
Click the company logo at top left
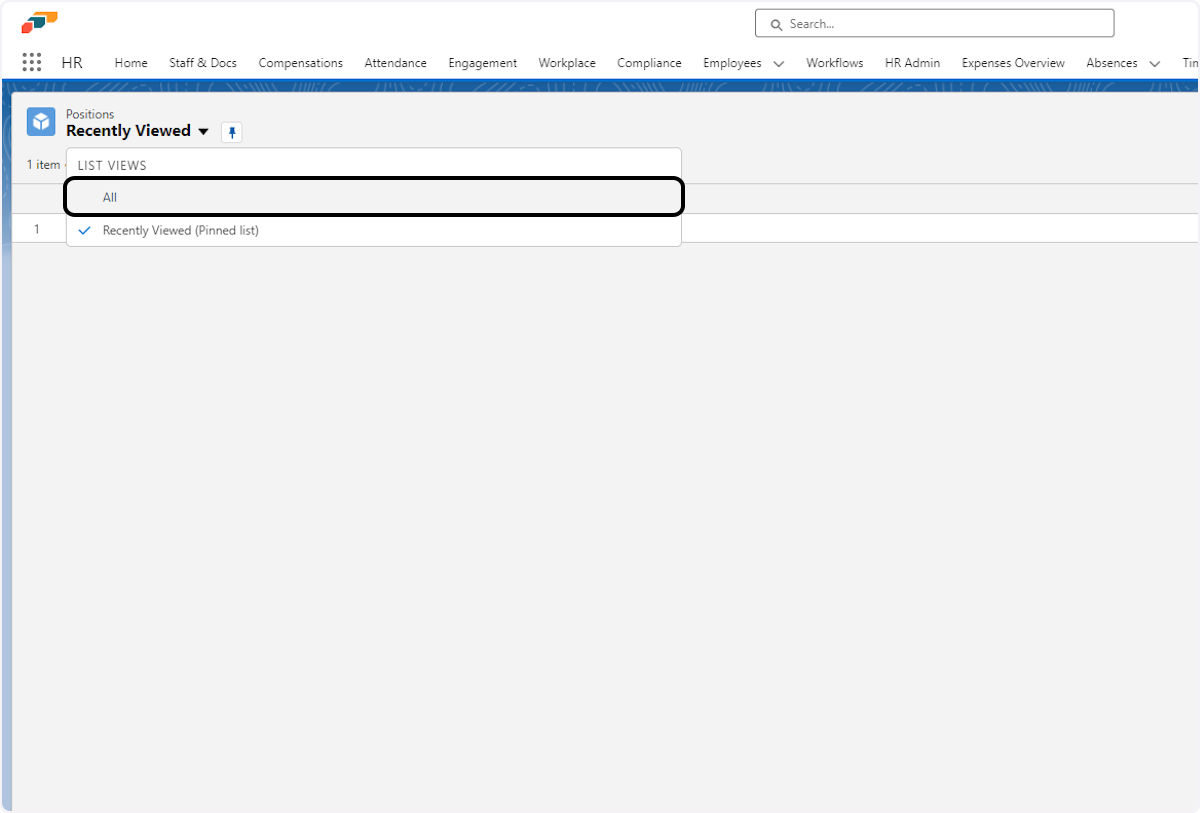tap(40, 22)
